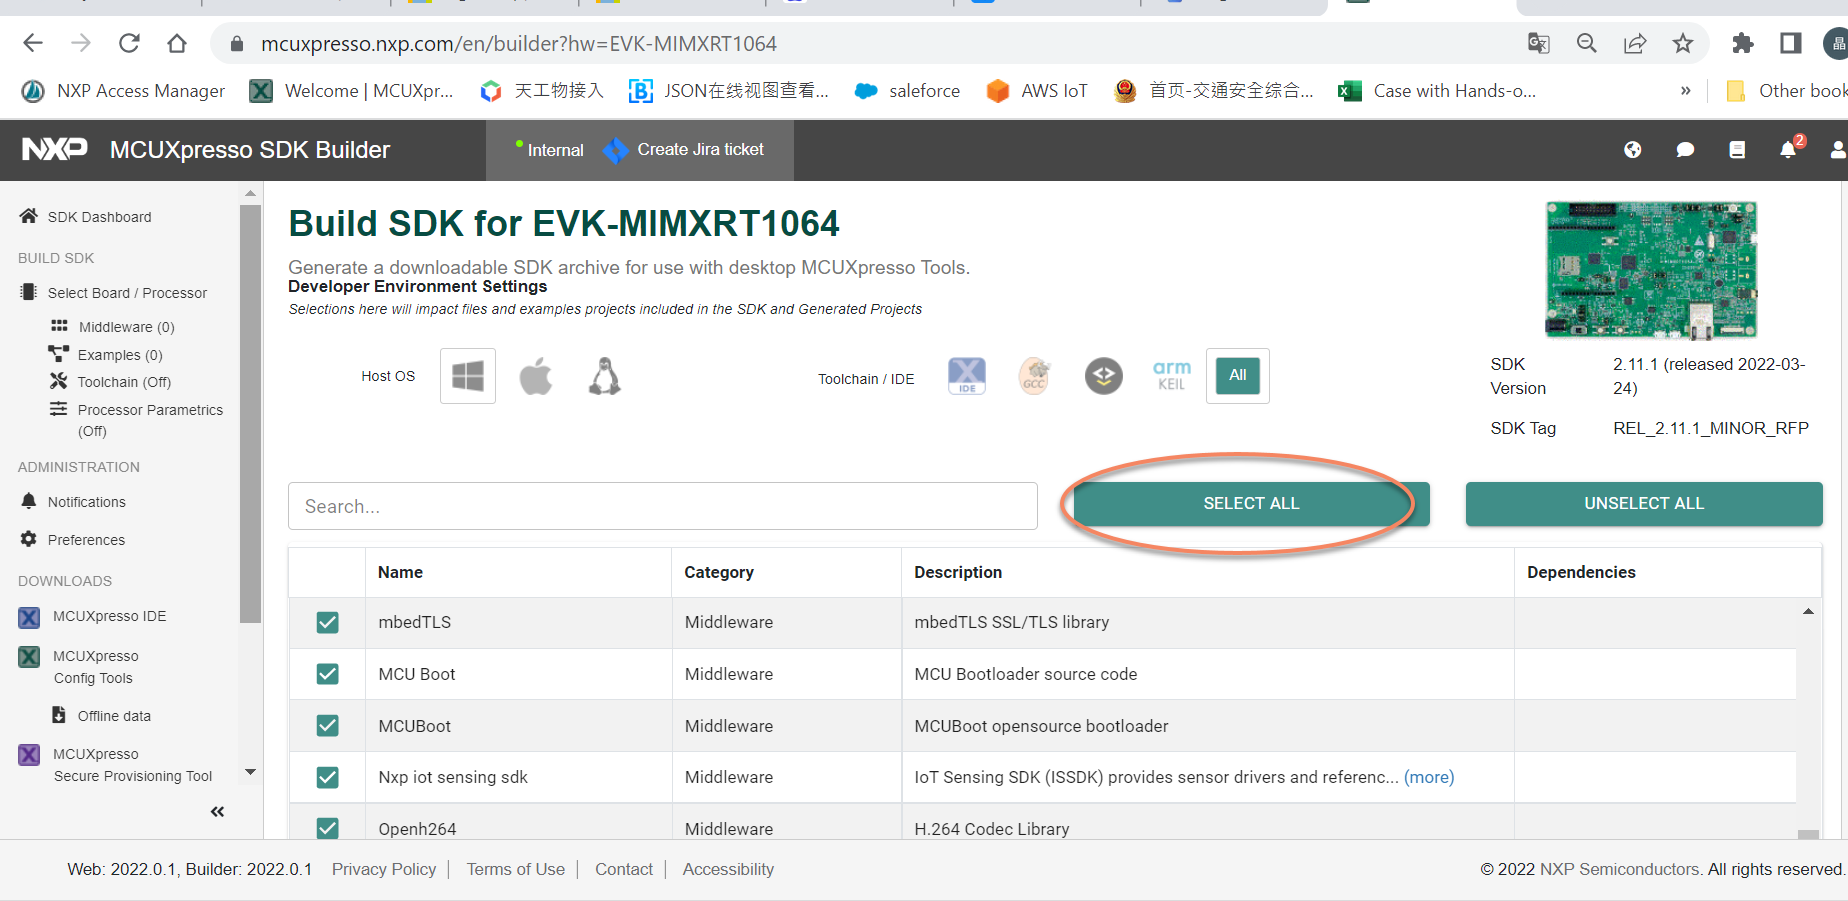Click the SELECT ALL button
This screenshot has width=1848, height=901.
tap(1250, 503)
